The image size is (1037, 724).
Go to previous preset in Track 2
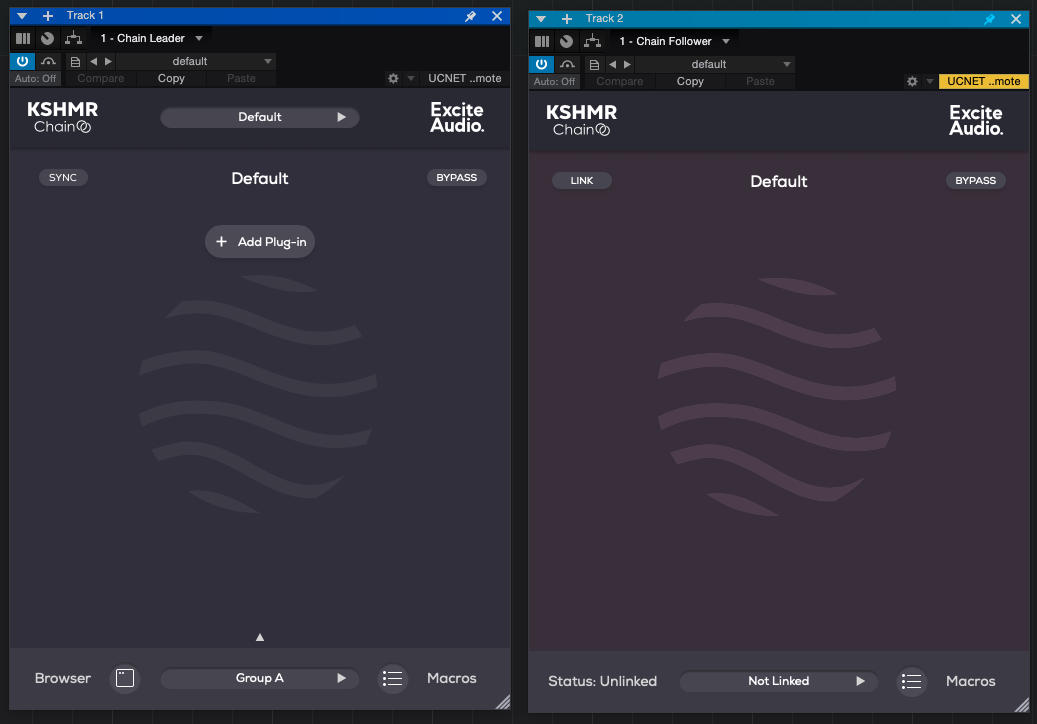(612, 64)
